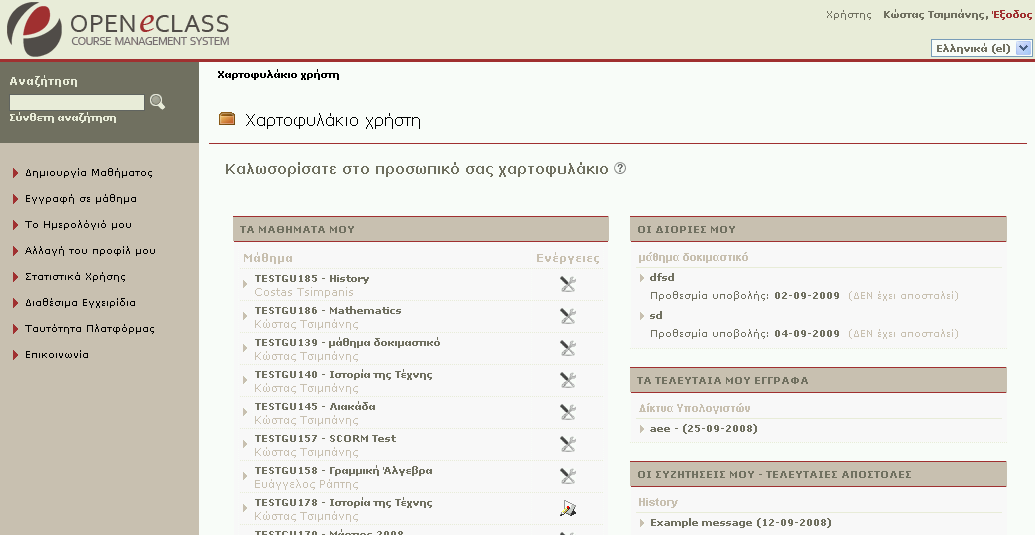Screen dimensions: 1035x535
Task: Click the search magnifier icon
Action: click(x=157, y=102)
